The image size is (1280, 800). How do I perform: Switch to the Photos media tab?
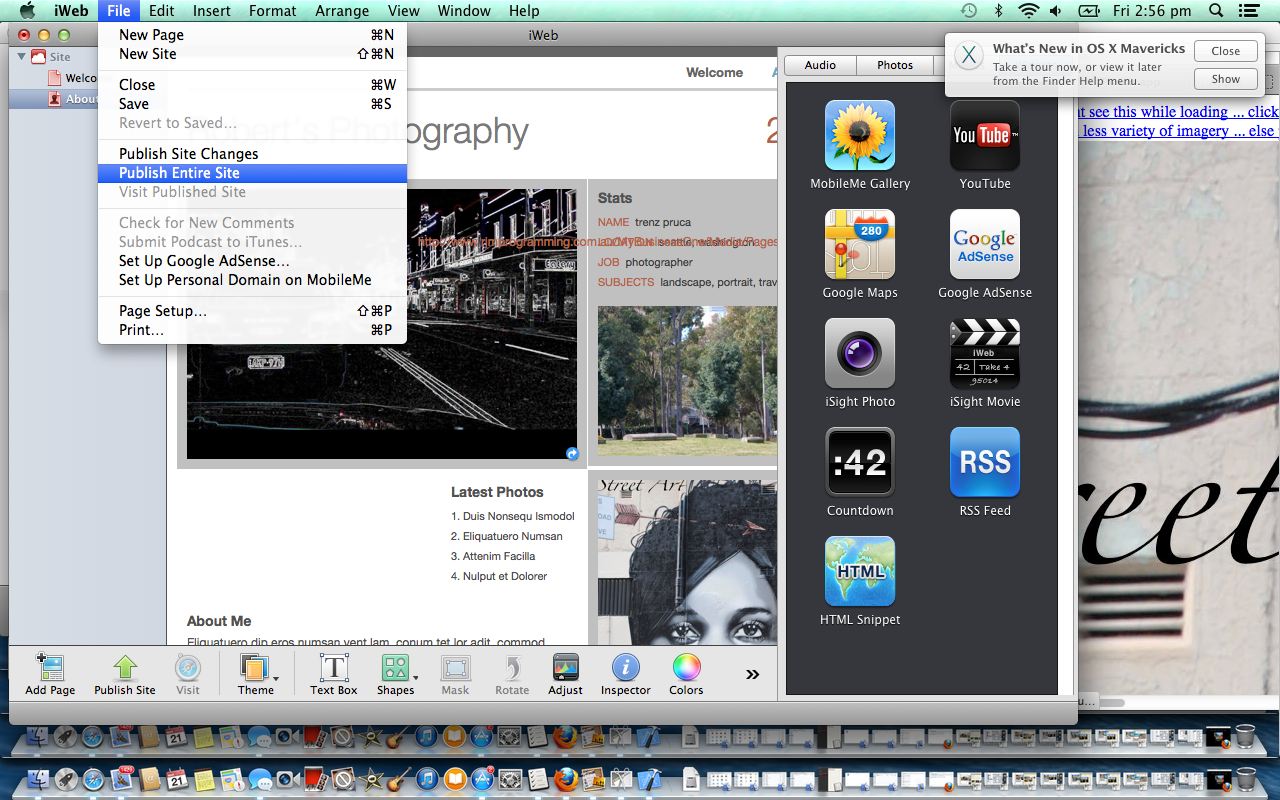click(895, 65)
